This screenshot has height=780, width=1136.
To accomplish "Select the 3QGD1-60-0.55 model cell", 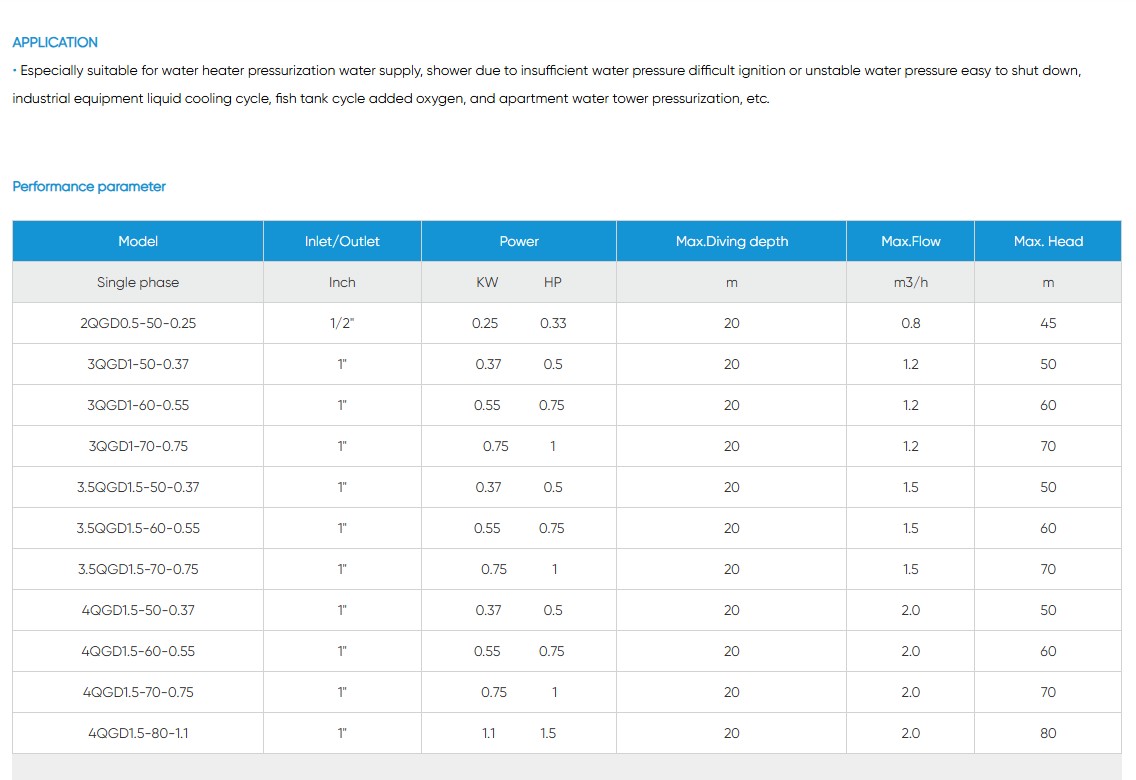I will pyautogui.click(x=138, y=405).
